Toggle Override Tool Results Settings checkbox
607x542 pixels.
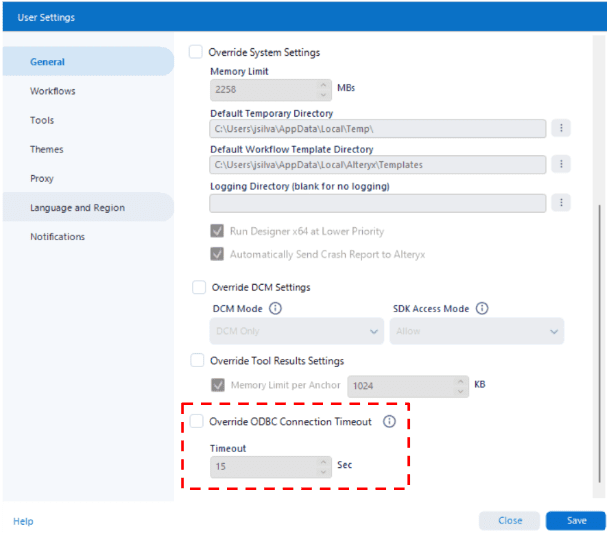pyautogui.click(x=197, y=361)
